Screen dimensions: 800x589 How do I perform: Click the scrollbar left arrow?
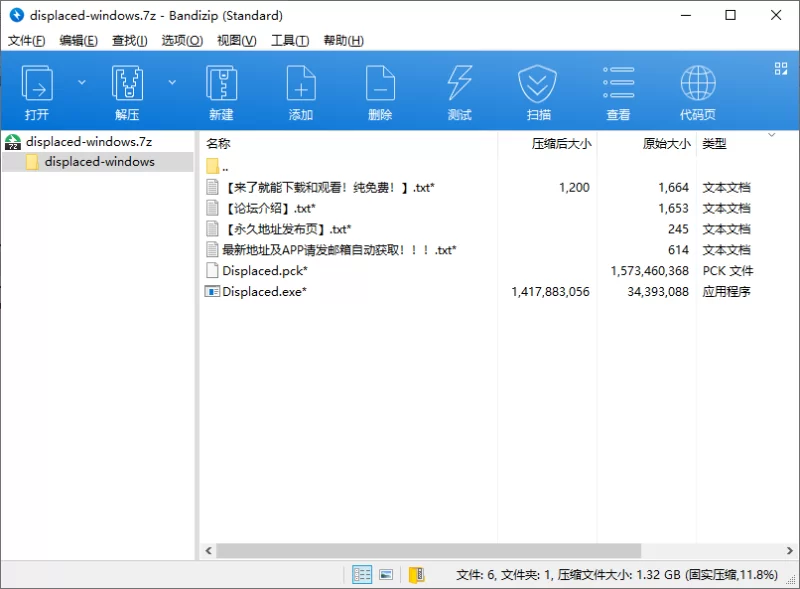click(208, 551)
